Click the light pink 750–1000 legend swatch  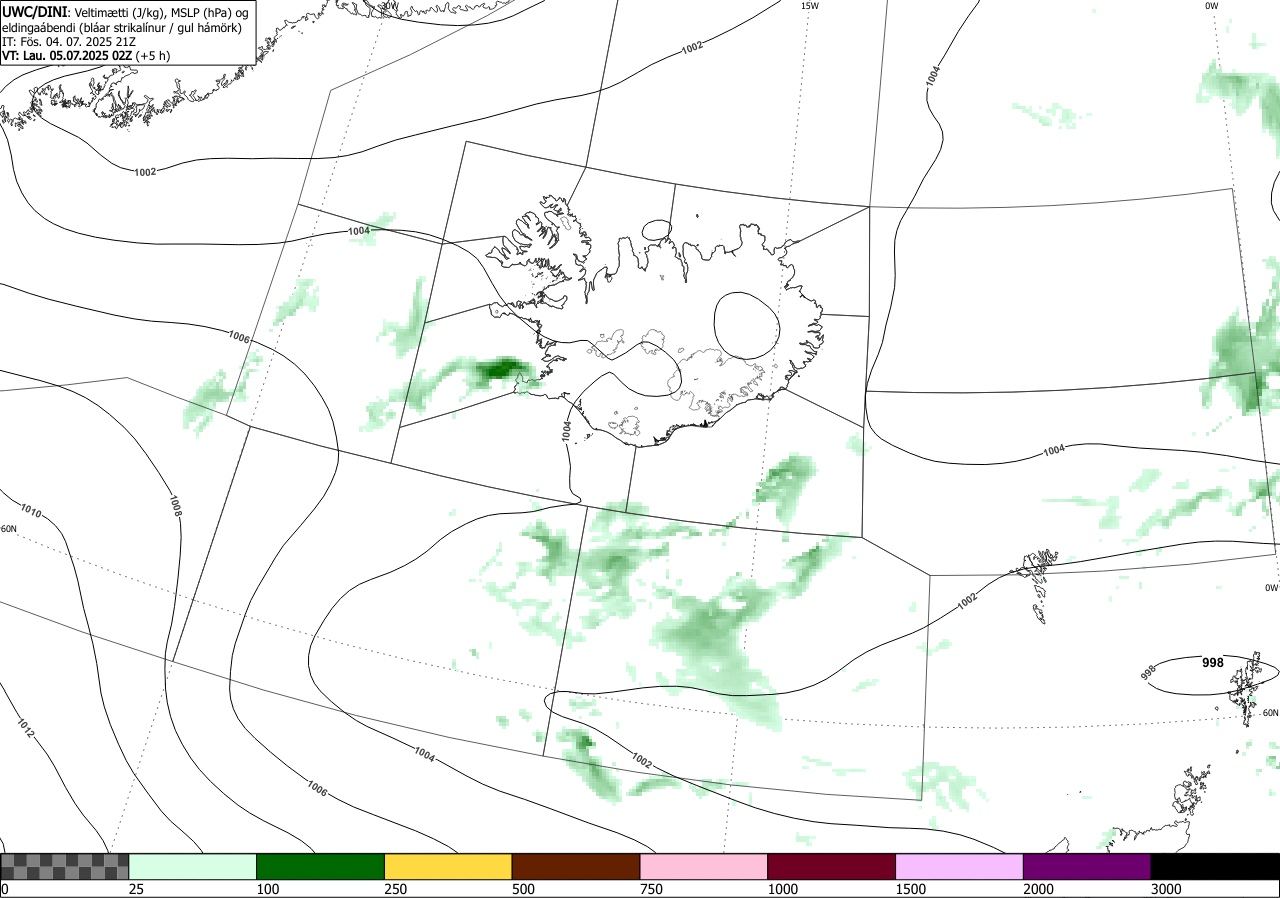[x=704, y=866]
